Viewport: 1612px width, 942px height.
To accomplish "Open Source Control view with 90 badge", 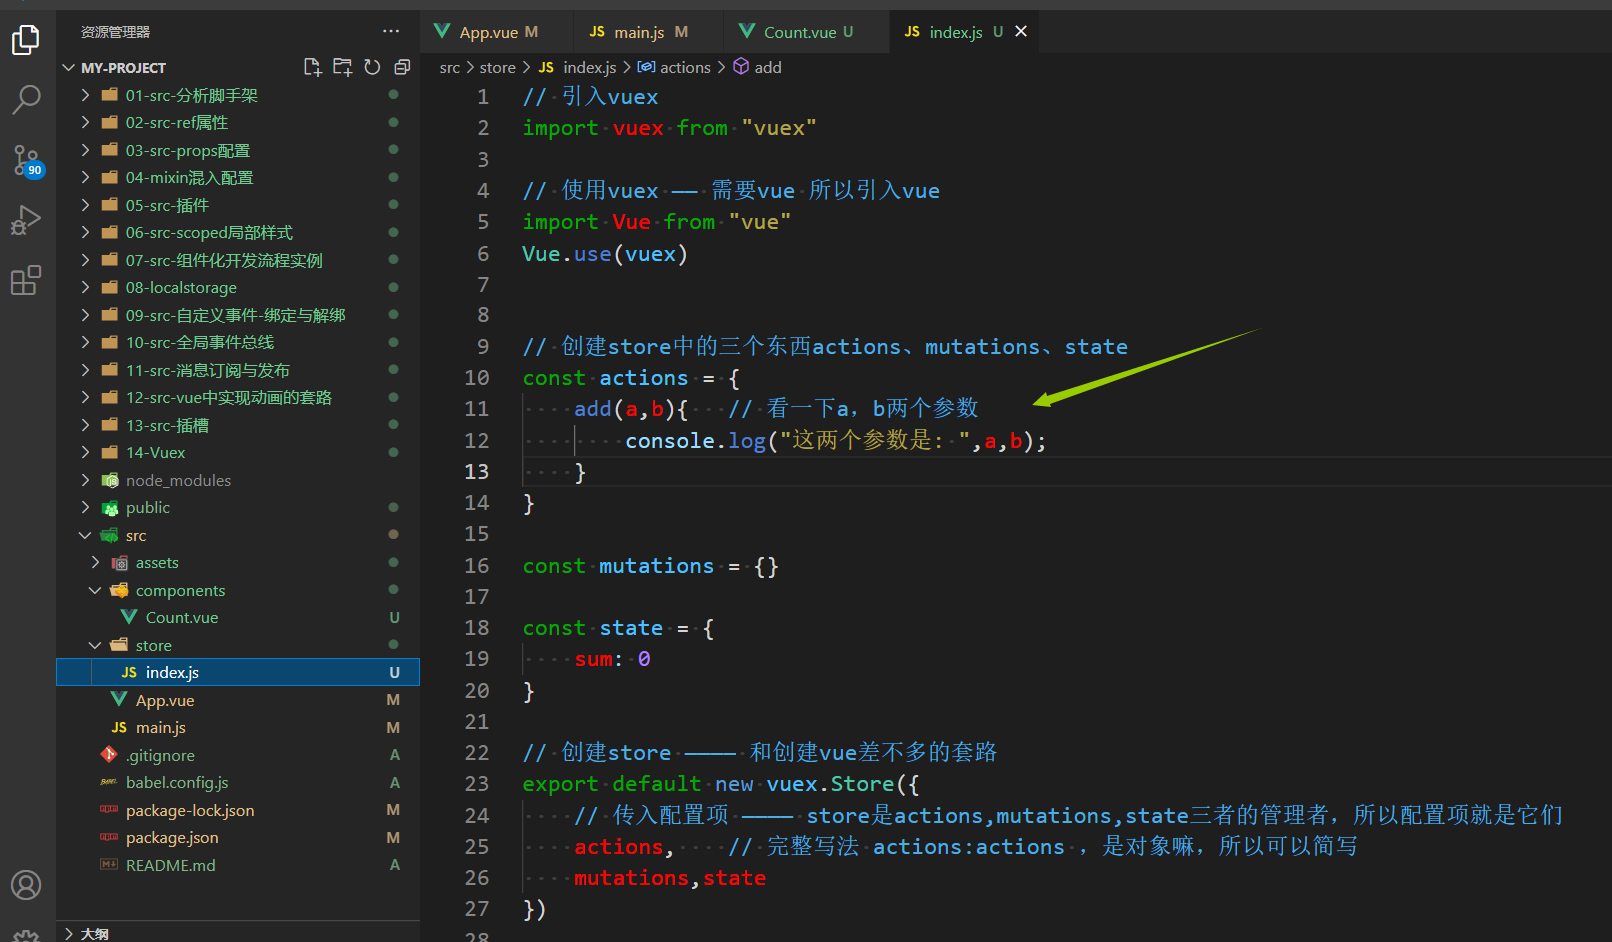I will [x=26, y=160].
